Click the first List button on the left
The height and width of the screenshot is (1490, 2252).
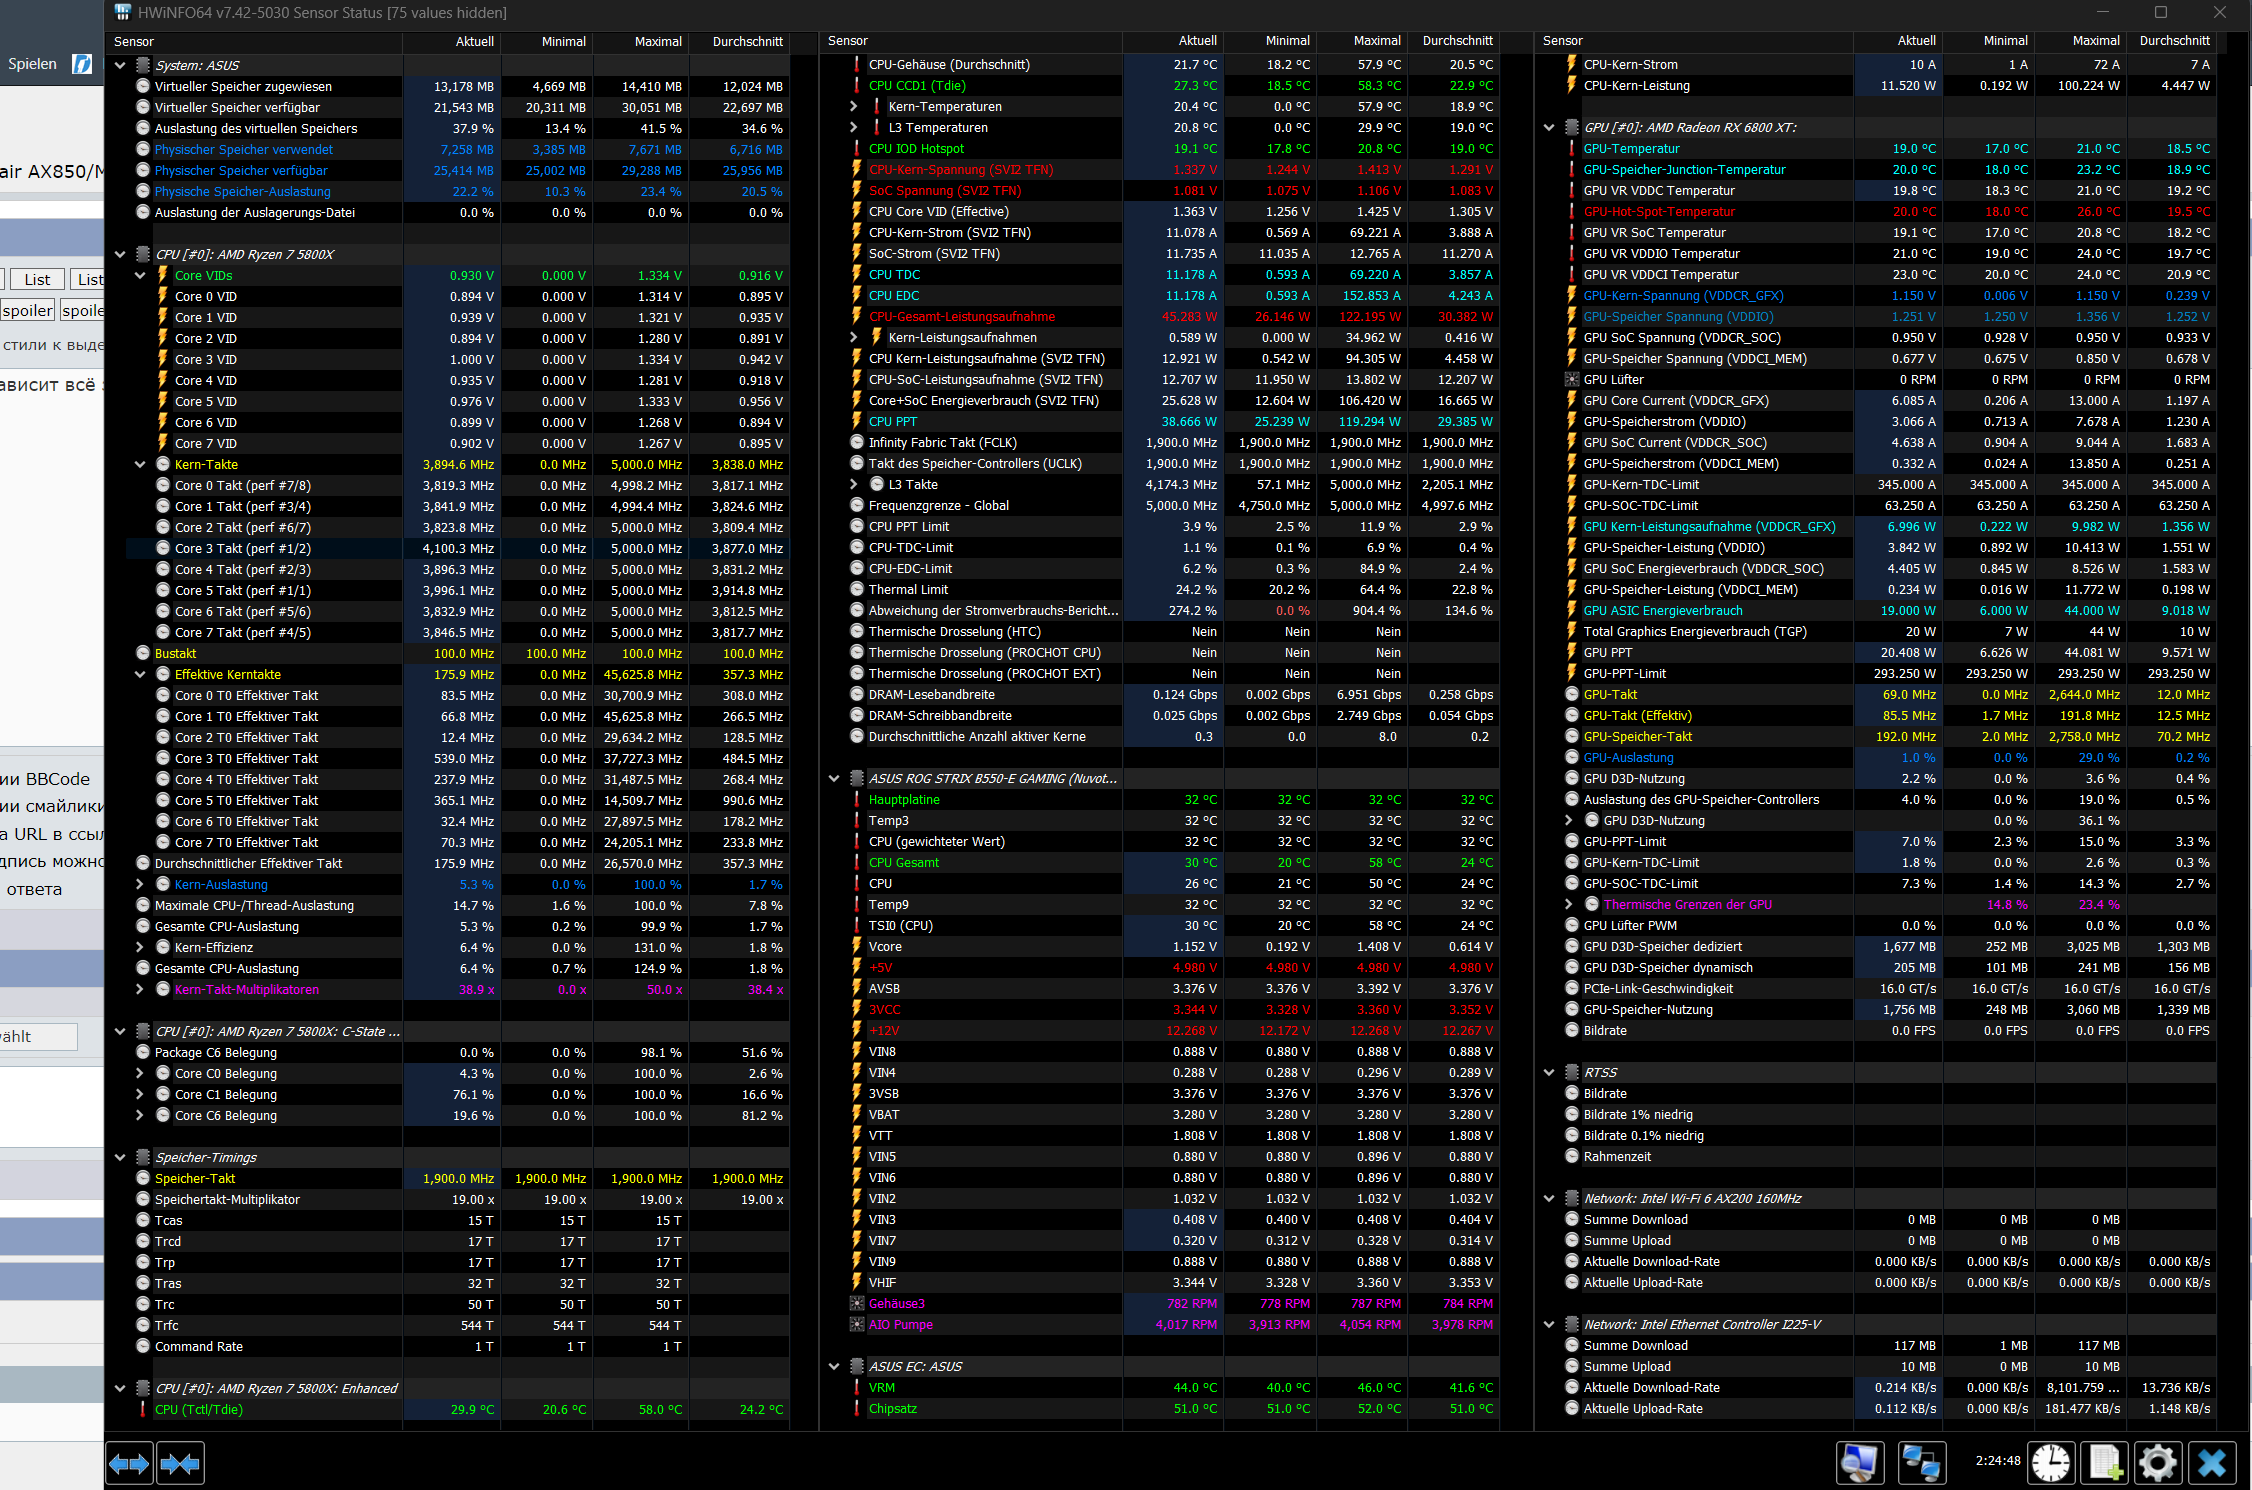(37, 280)
